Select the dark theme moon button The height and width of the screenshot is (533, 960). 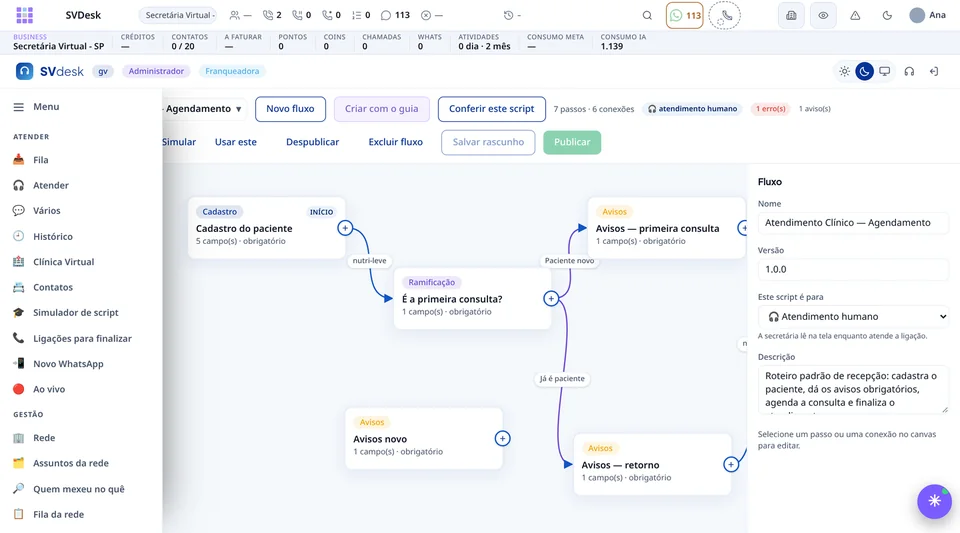(x=864, y=72)
